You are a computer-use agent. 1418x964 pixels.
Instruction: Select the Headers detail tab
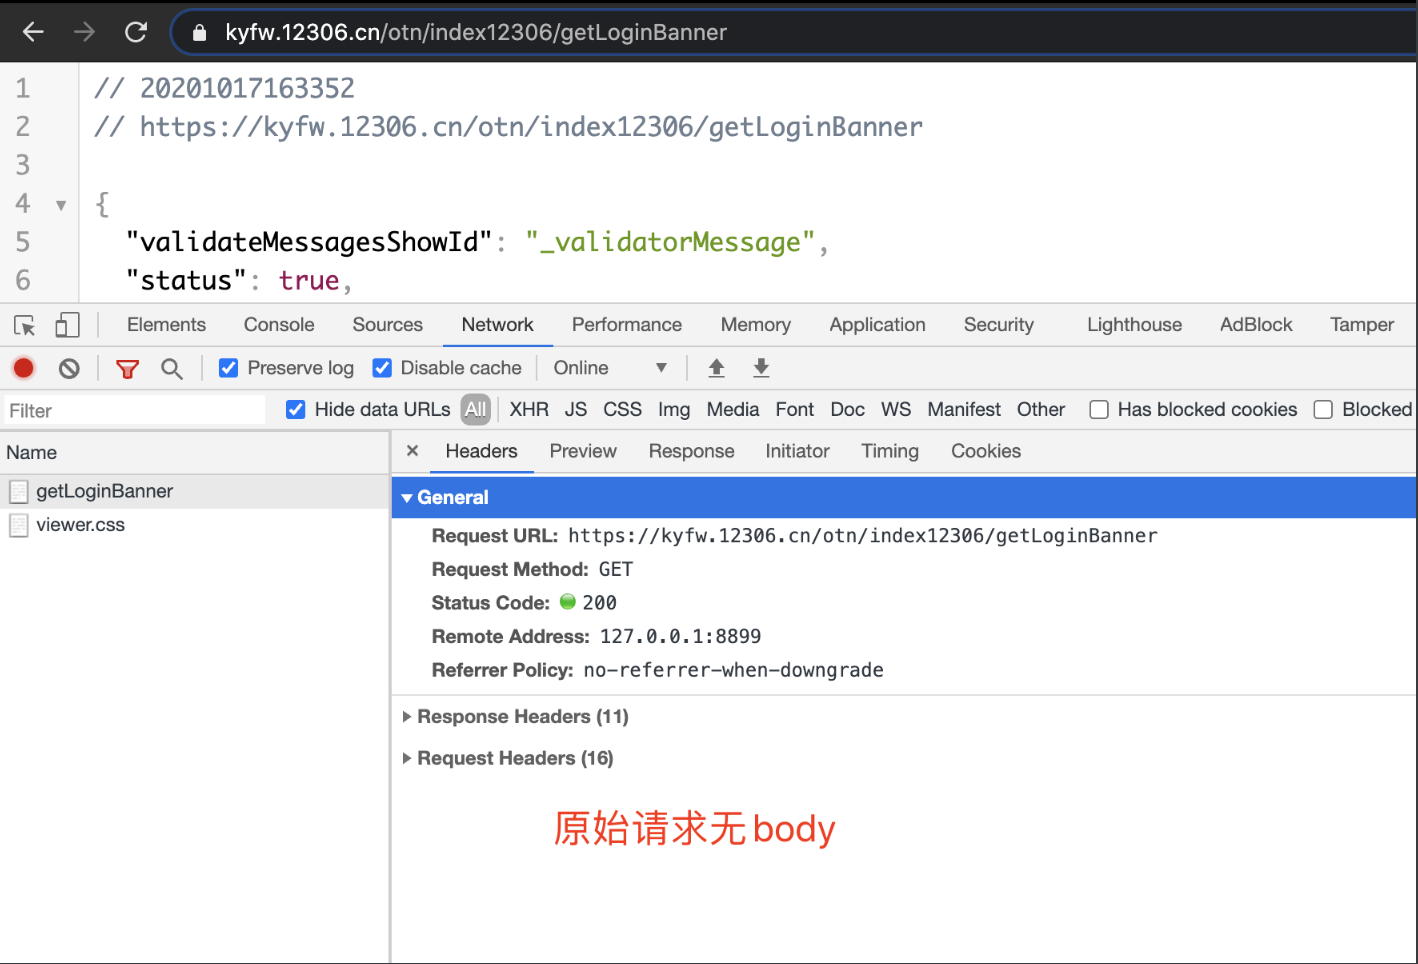click(481, 451)
